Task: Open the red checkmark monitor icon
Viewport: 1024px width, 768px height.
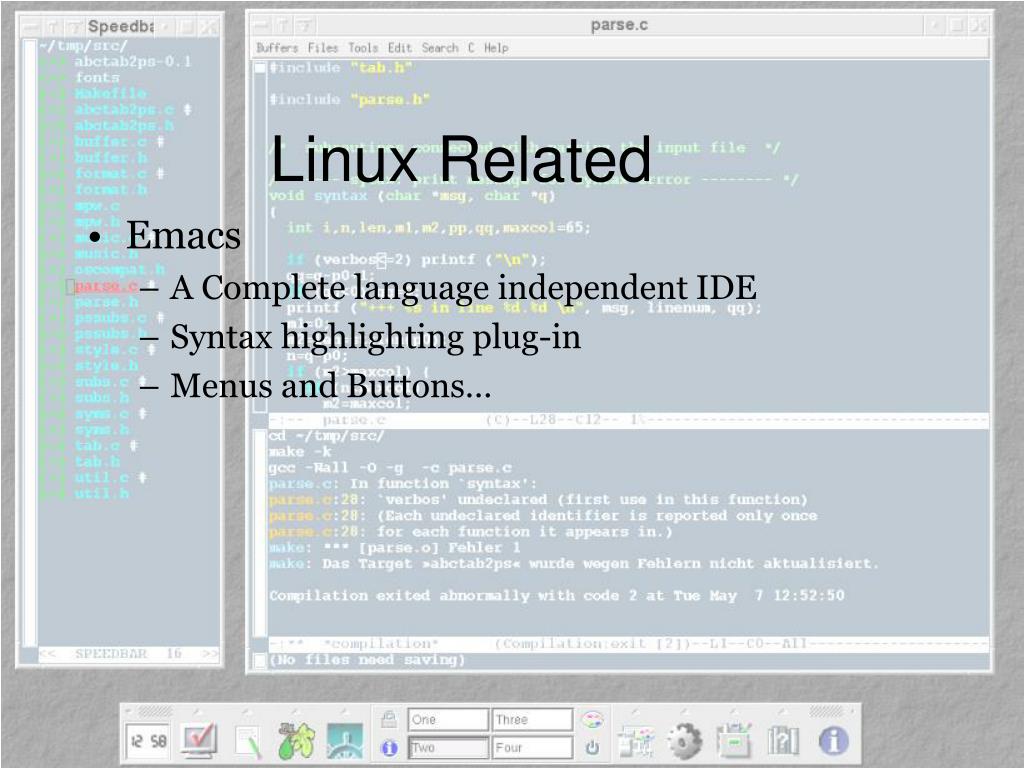Action: point(199,741)
